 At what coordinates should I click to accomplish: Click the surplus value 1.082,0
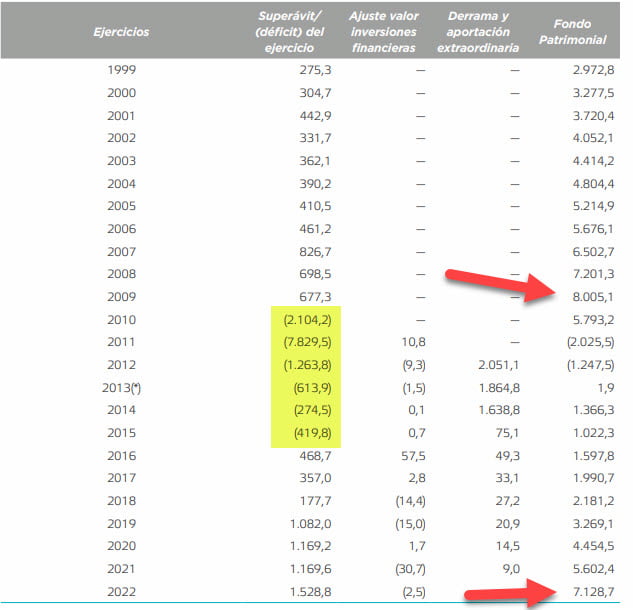click(311, 524)
